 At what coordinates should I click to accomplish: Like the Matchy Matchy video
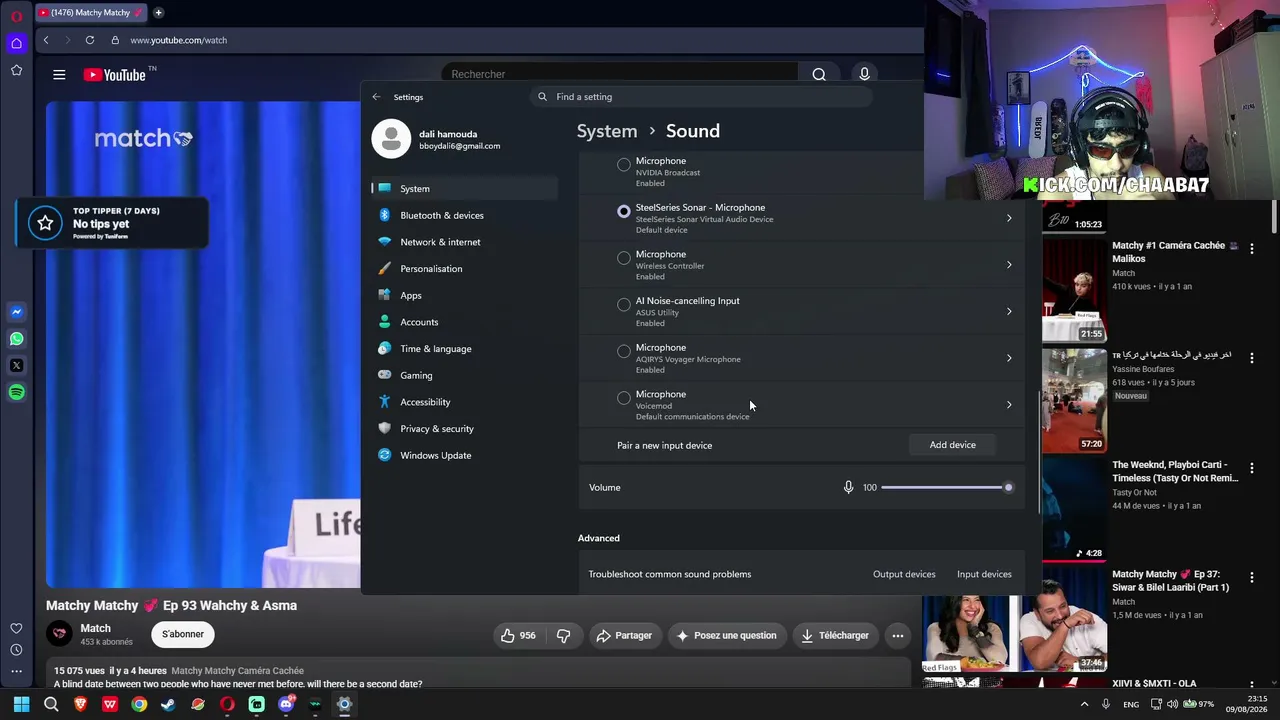tap(518, 635)
